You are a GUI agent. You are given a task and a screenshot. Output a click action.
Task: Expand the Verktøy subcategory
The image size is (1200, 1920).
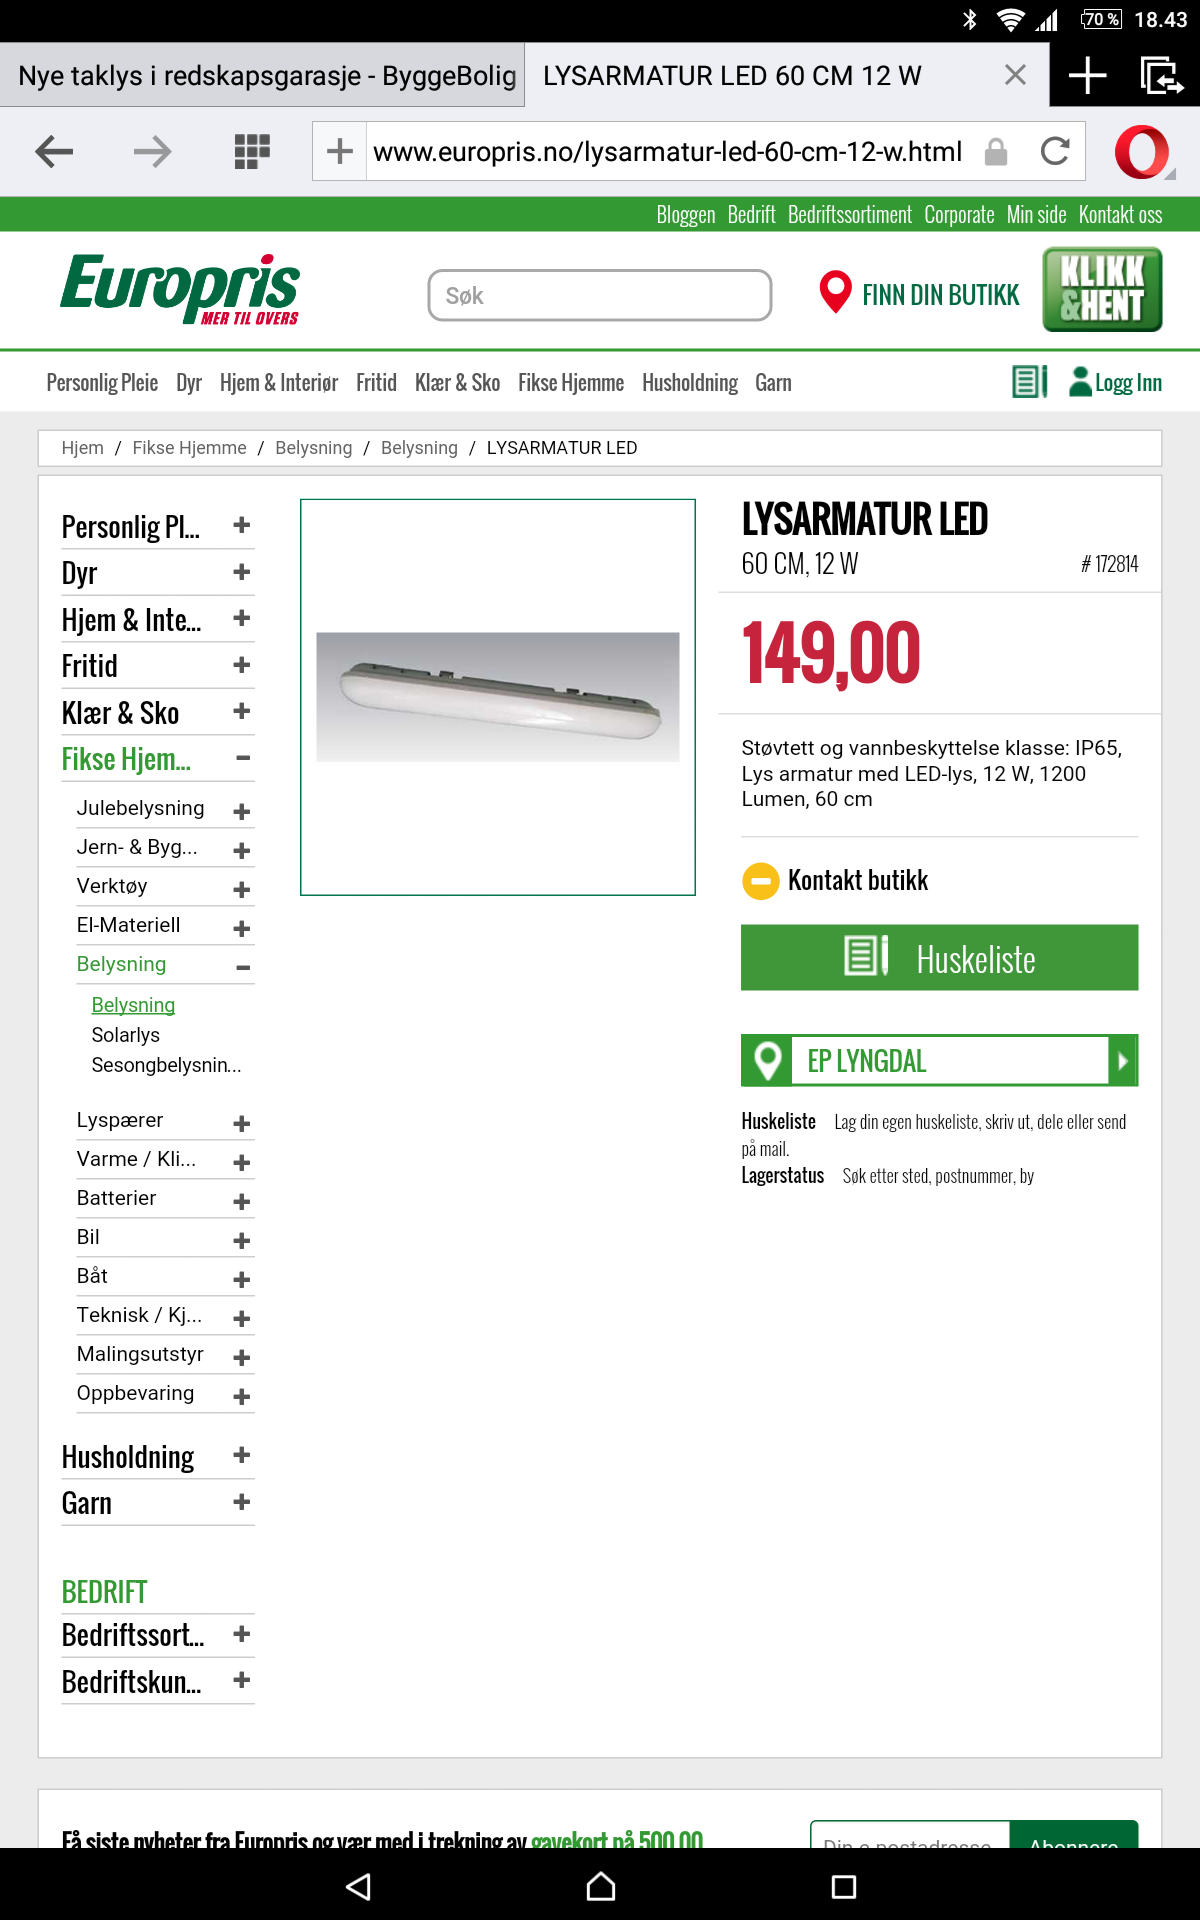[241, 889]
